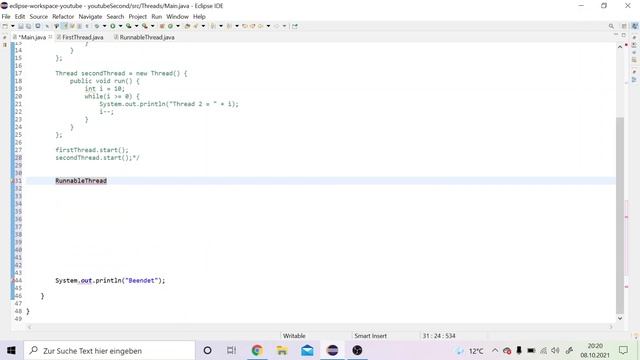
Task: Expand the Debug configurations dropdown arrow
Action: tap(104, 26)
